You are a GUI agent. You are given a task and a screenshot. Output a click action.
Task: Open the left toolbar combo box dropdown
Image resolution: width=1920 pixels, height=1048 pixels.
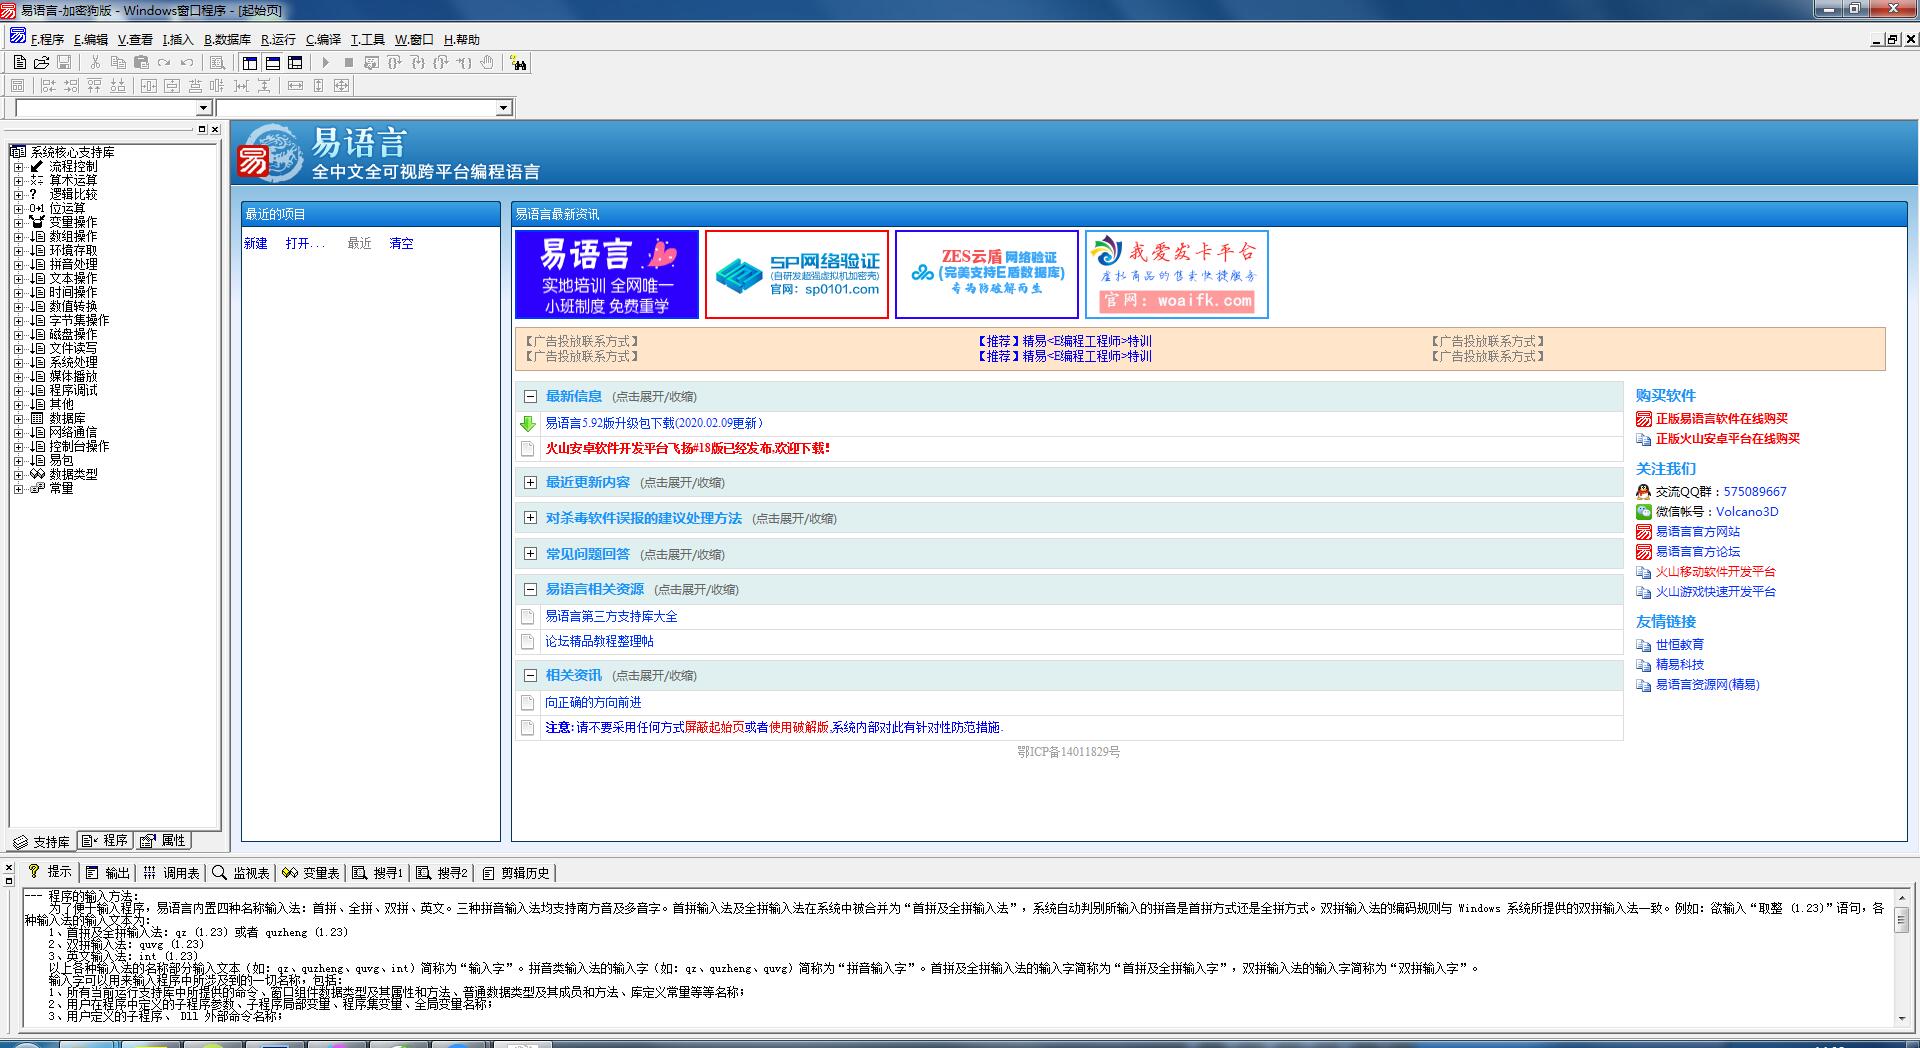click(205, 107)
